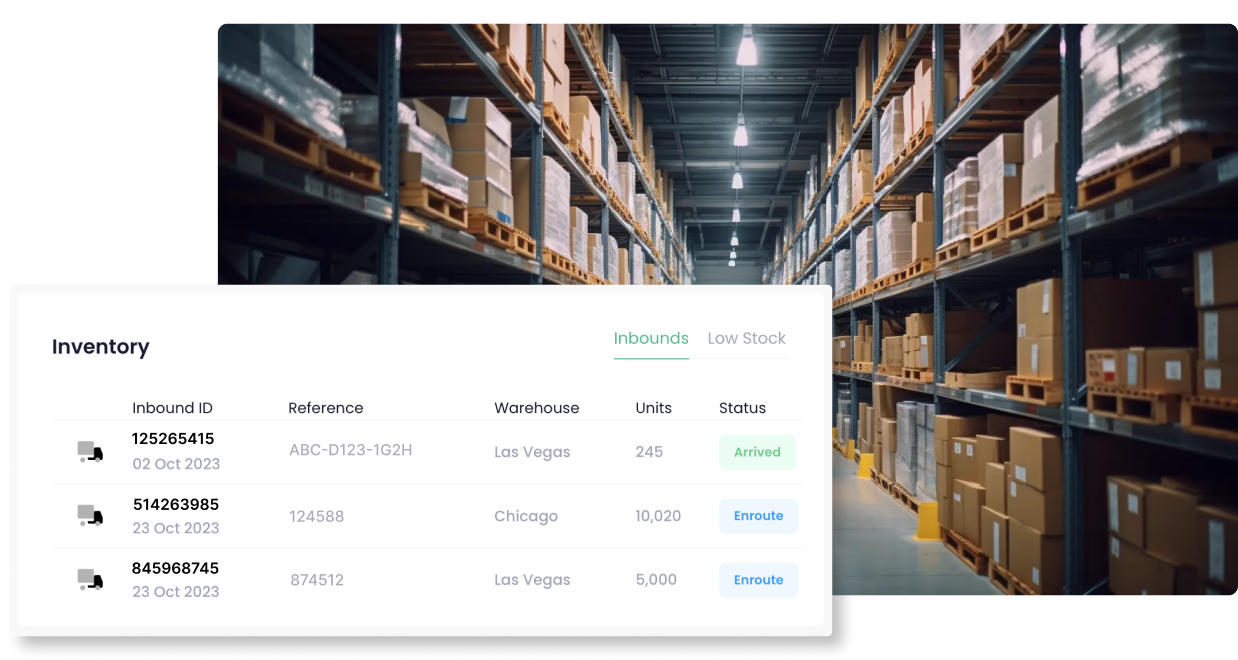Click the Enroute badge on the Chicago row
The height and width of the screenshot is (660, 1238).
(x=758, y=515)
